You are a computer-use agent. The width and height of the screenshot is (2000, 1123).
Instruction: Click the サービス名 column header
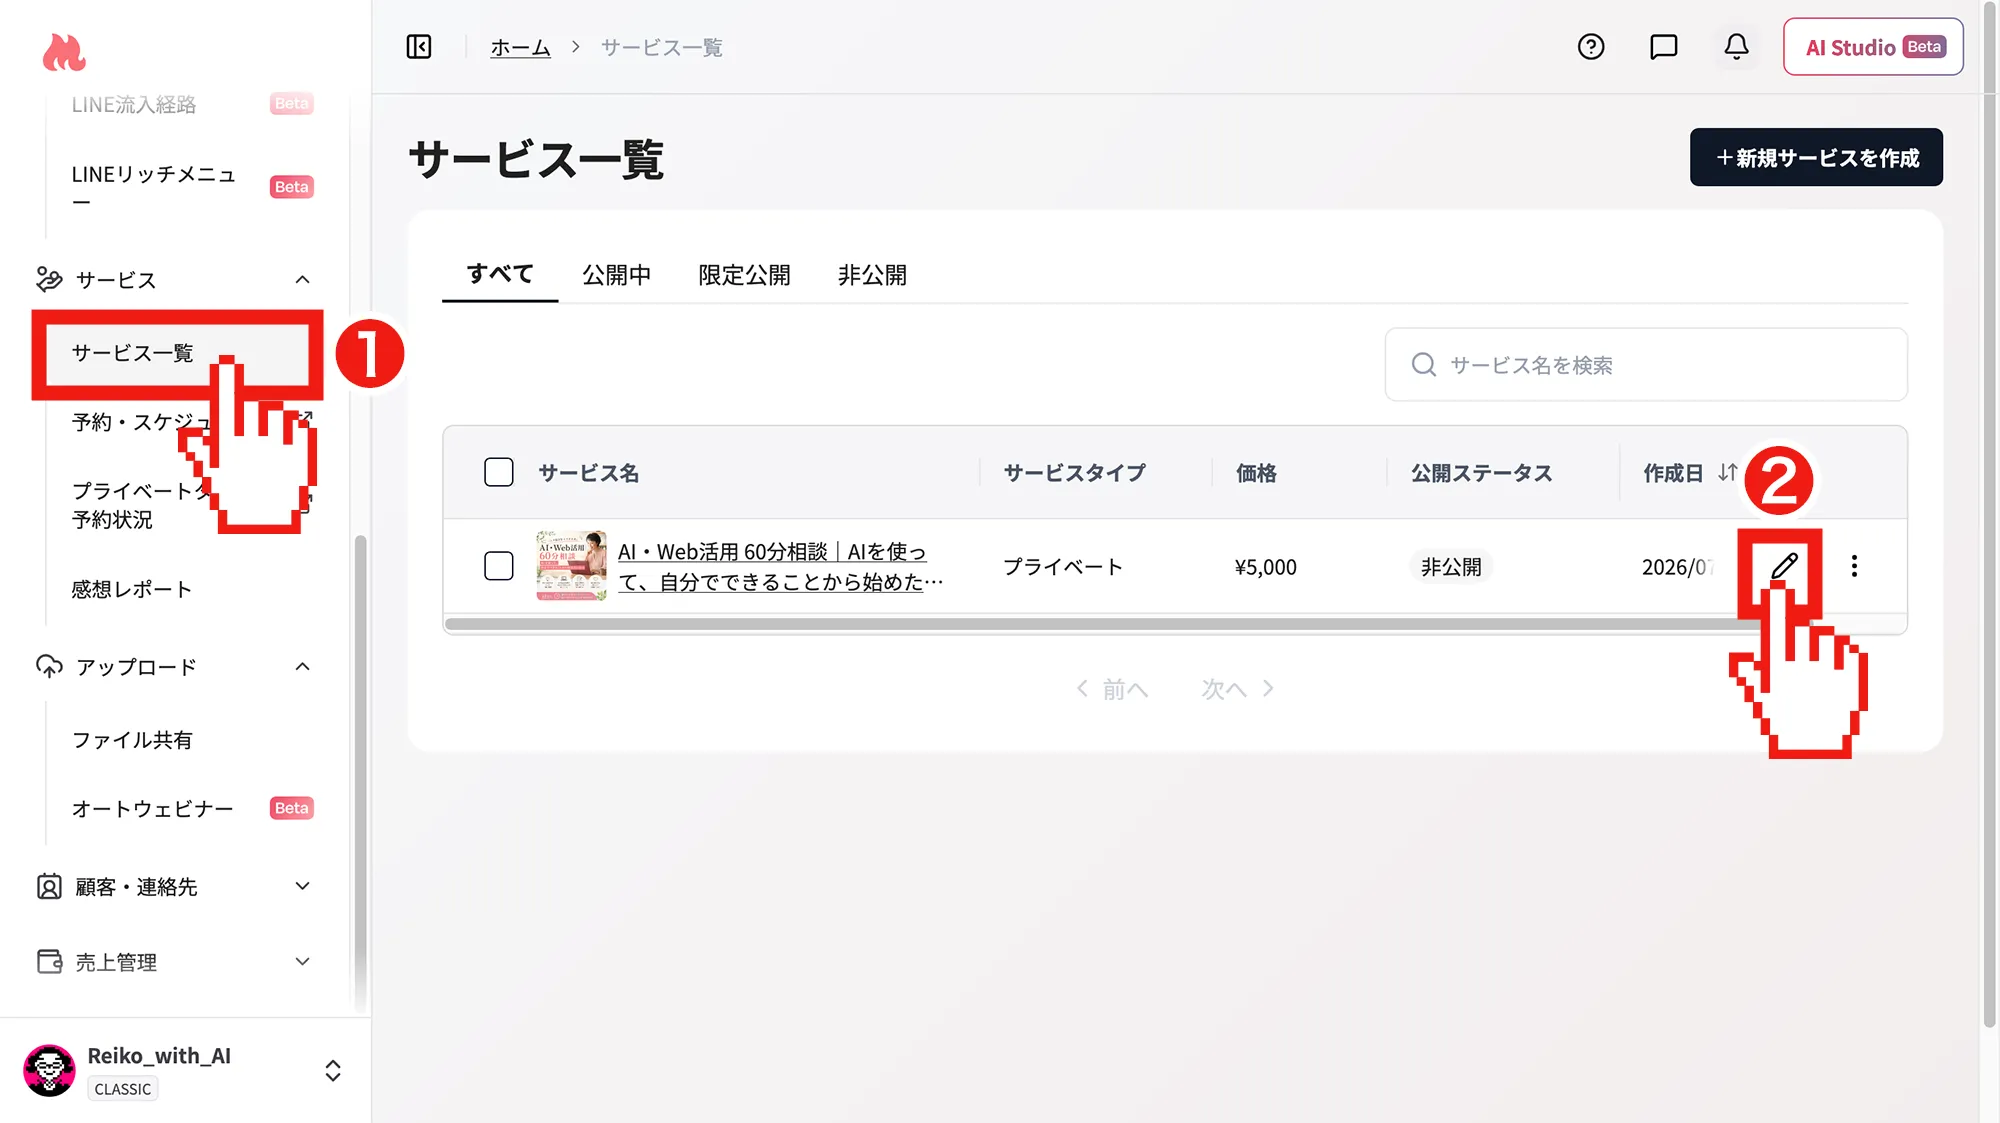[588, 472]
